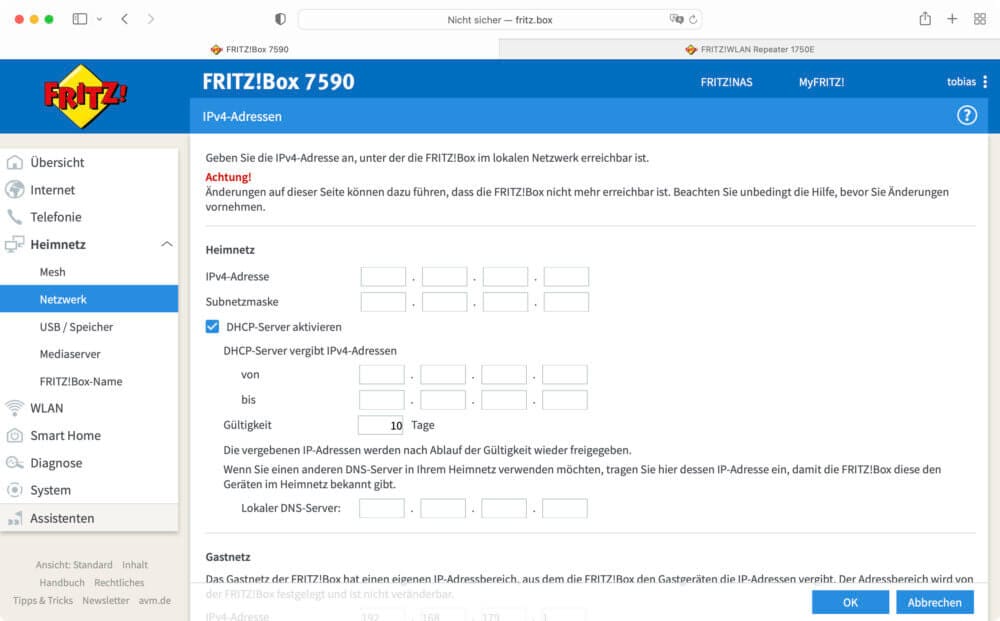Click the Telefonie phone icon

click(x=14, y=217)
